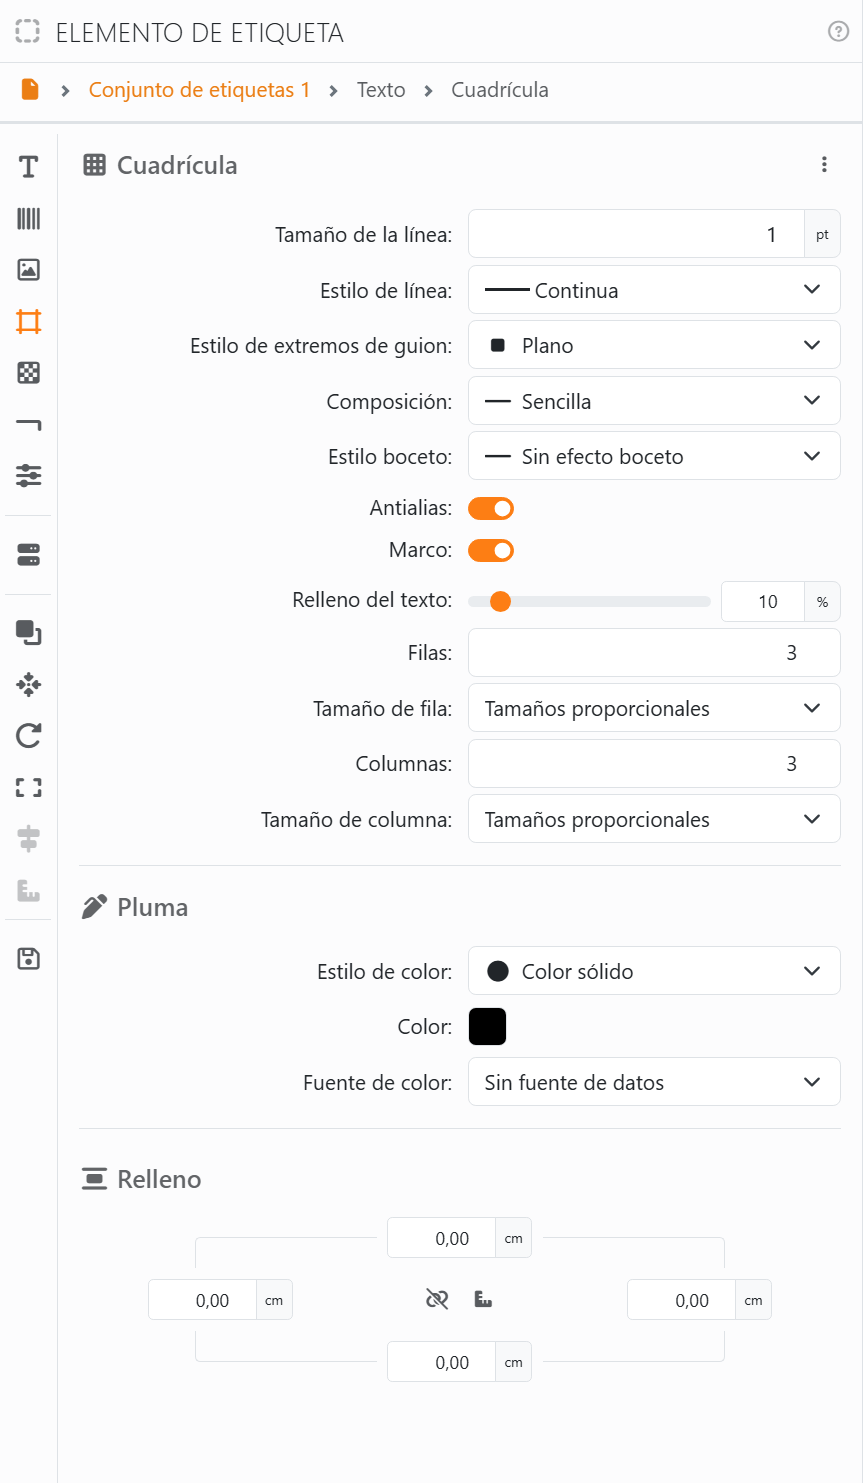Screen dimensions: 863x1483
Task: Click the top padding value field
Action: [x=441, y=1238]
